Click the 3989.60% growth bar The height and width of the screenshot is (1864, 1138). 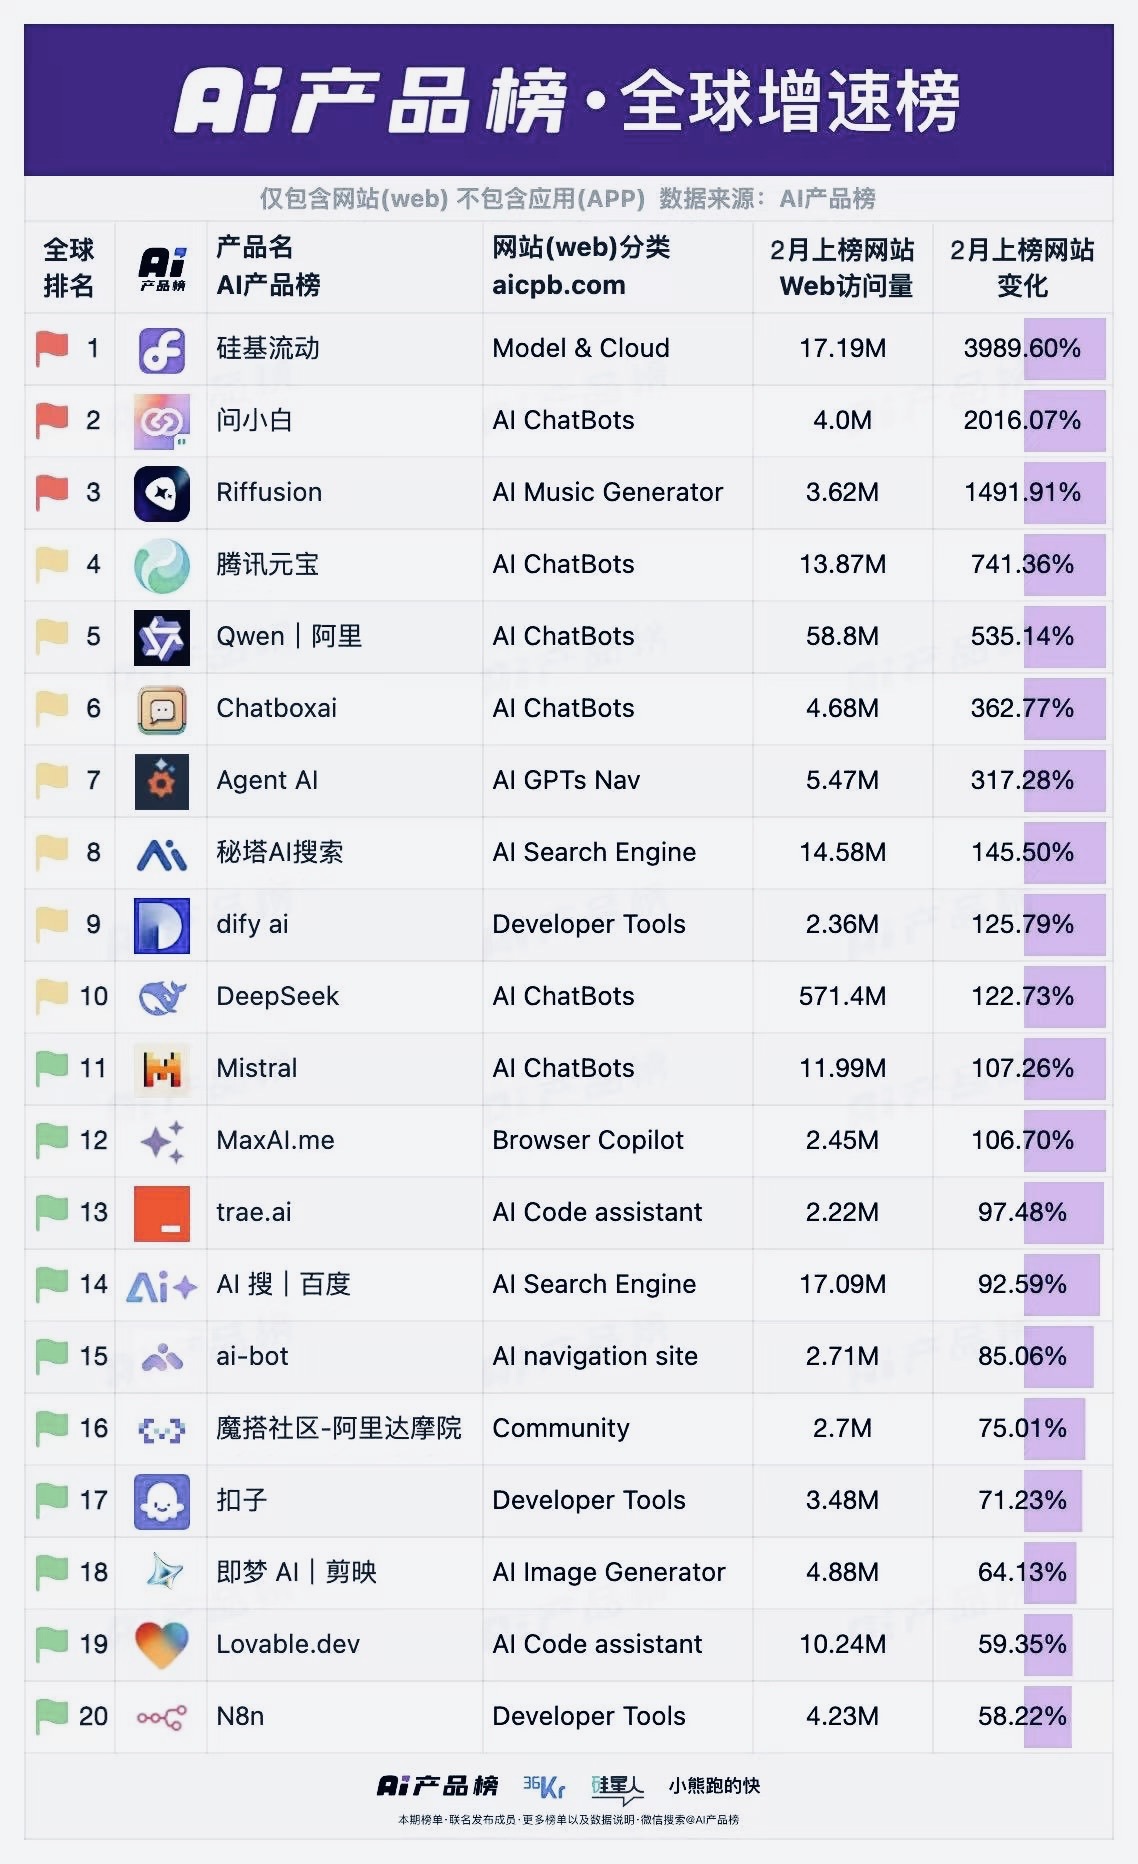point(1063,349)
